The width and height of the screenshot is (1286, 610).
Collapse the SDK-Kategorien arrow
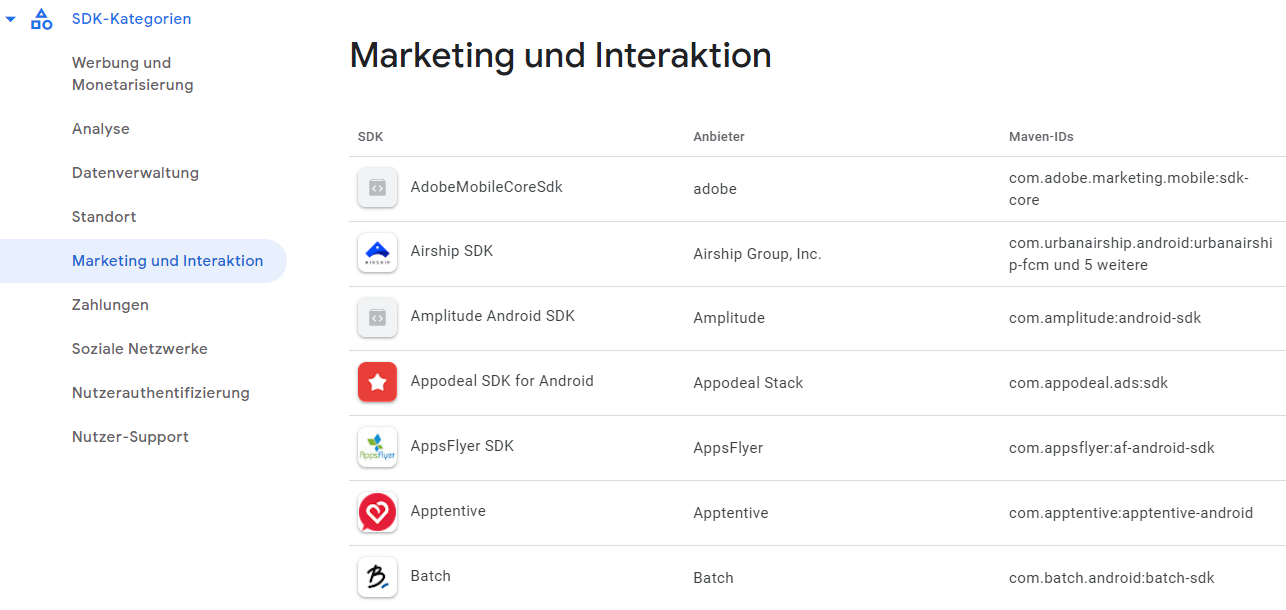[x=10, y=19]
